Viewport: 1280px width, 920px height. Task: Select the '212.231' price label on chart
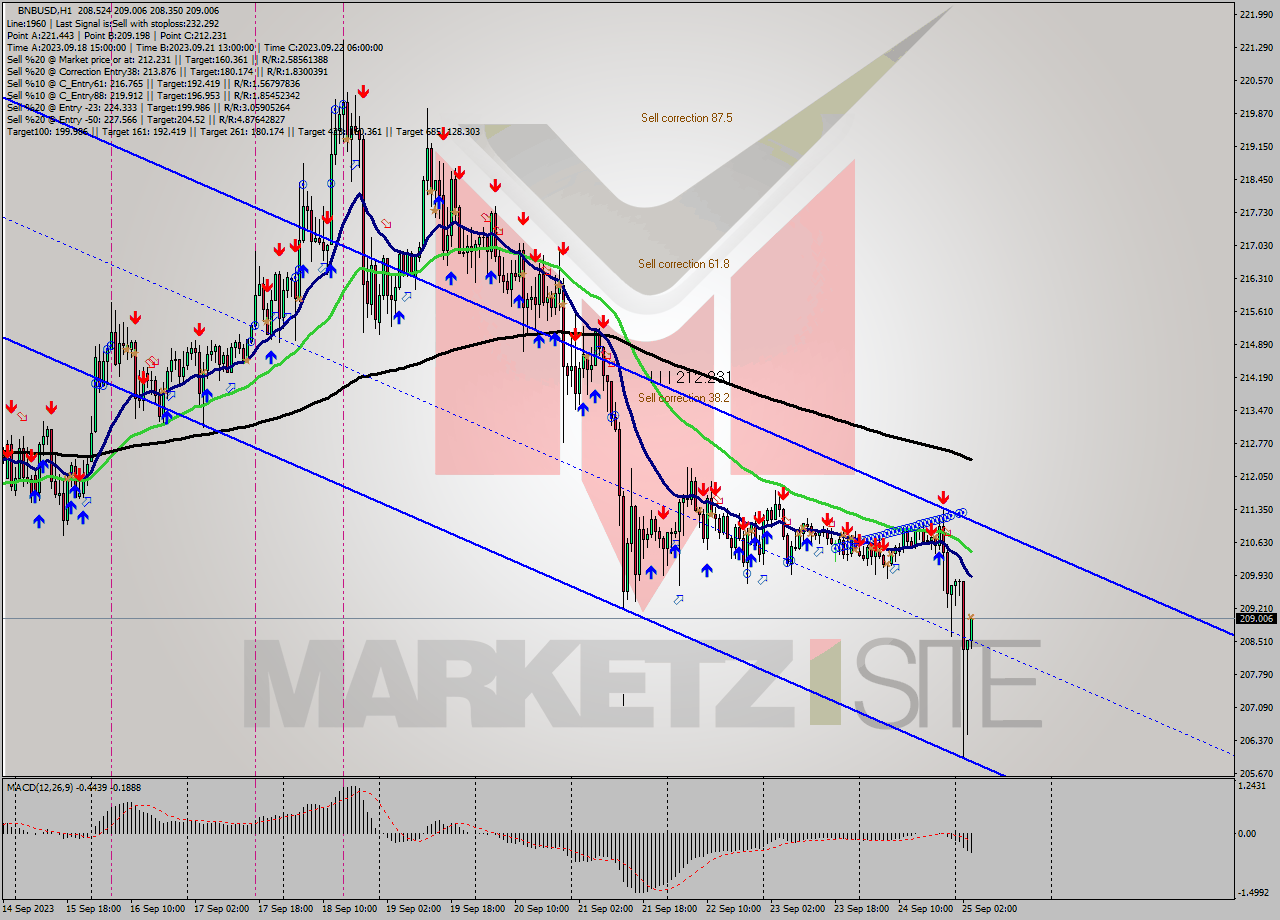(704, 378)
